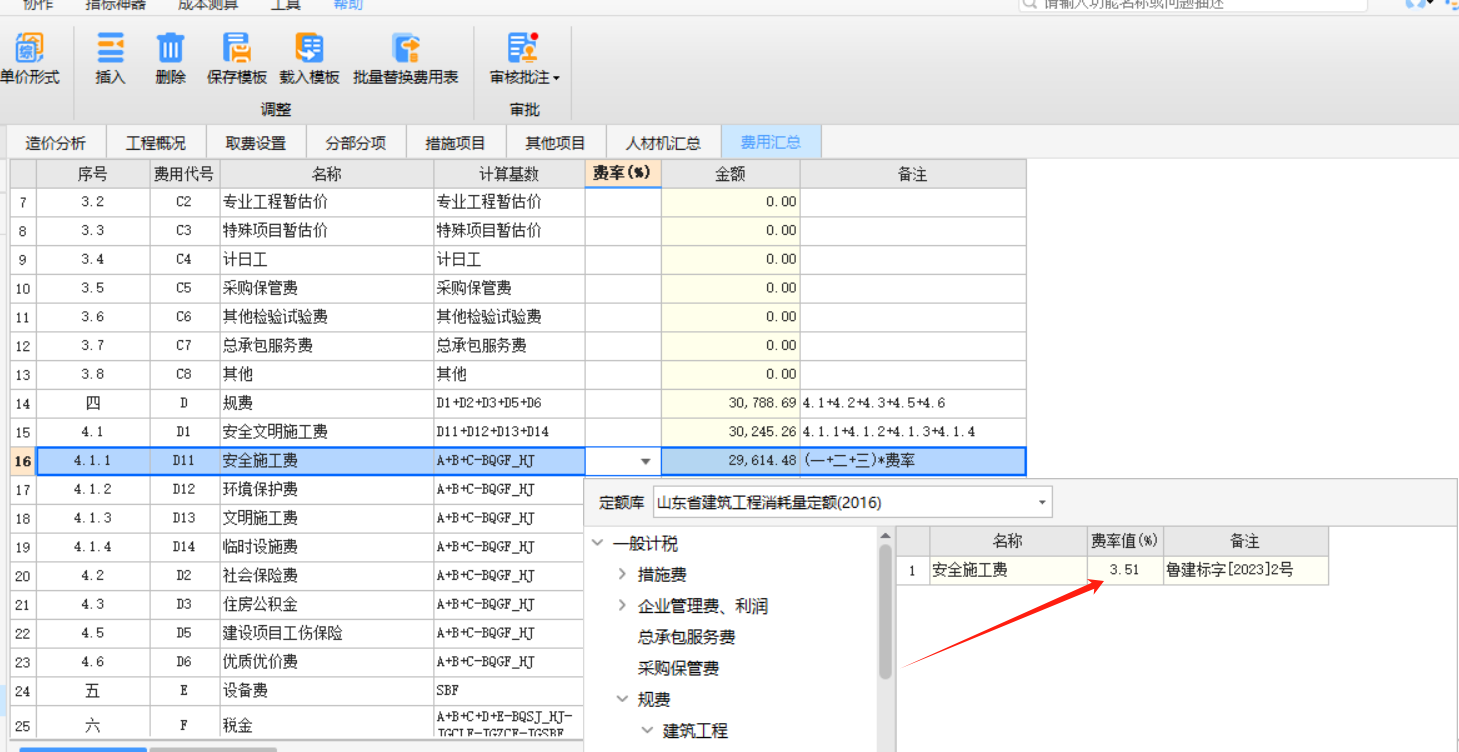This screenshot has width=1459, height=752.
Task: Click the 社会保险费 name cell
Action: (327, 576)
